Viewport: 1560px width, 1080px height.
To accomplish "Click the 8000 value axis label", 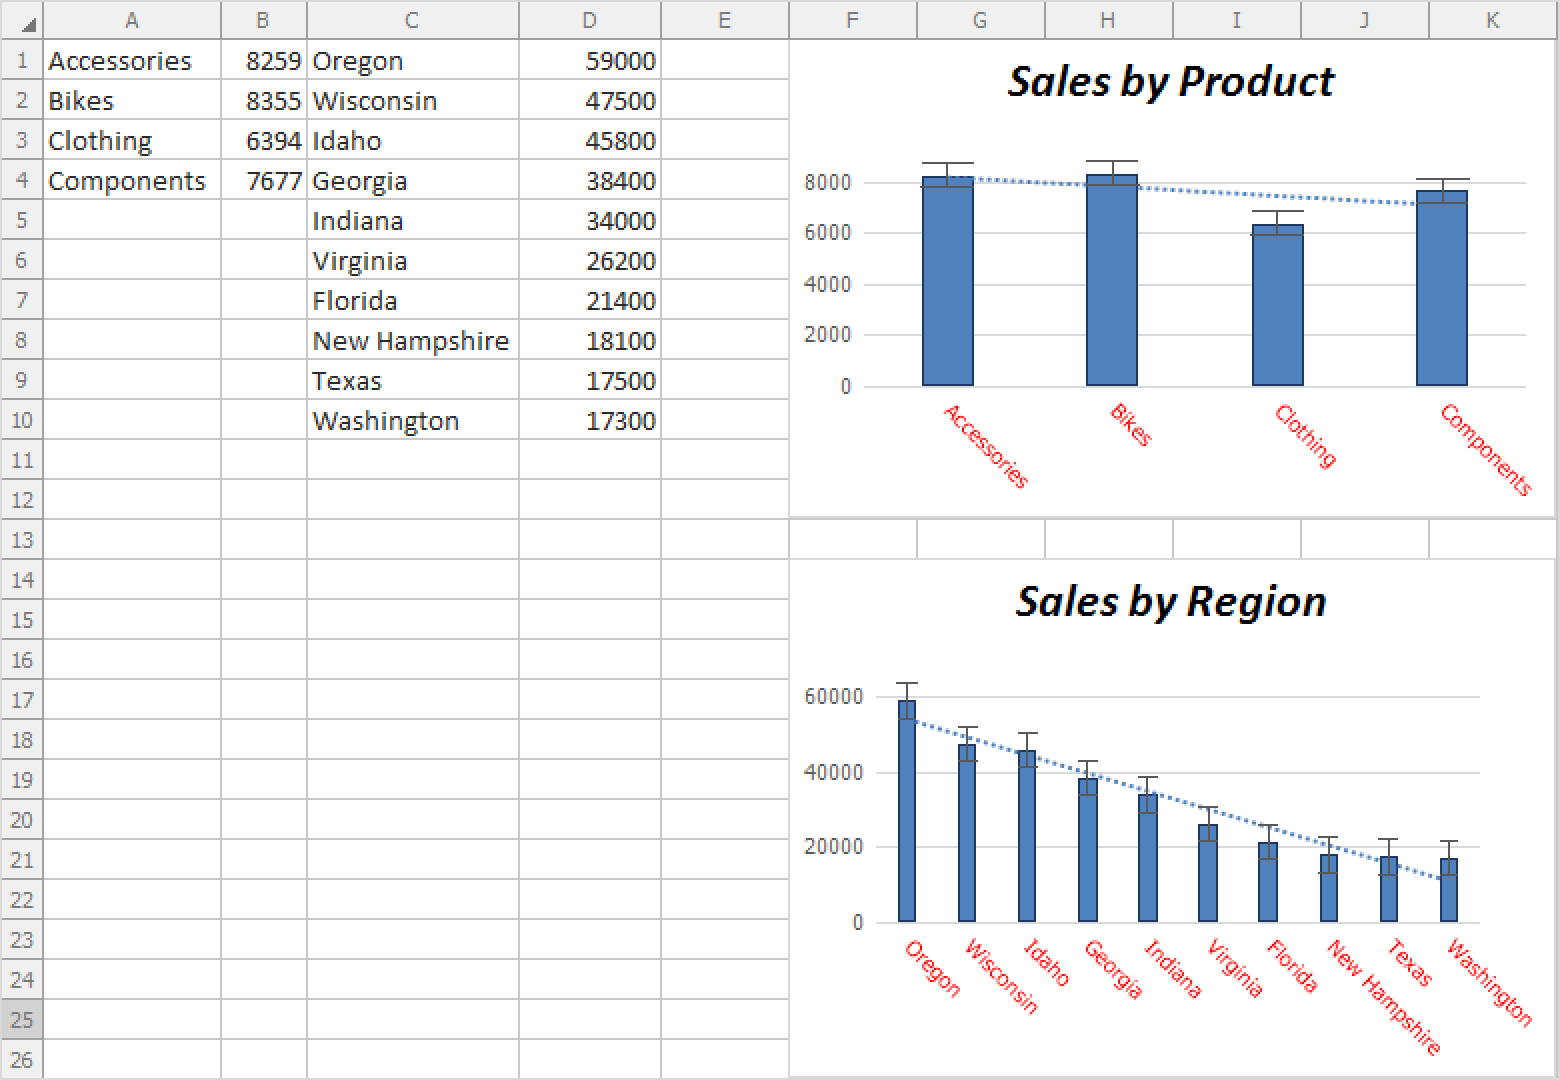I will (x=827, y=183).
